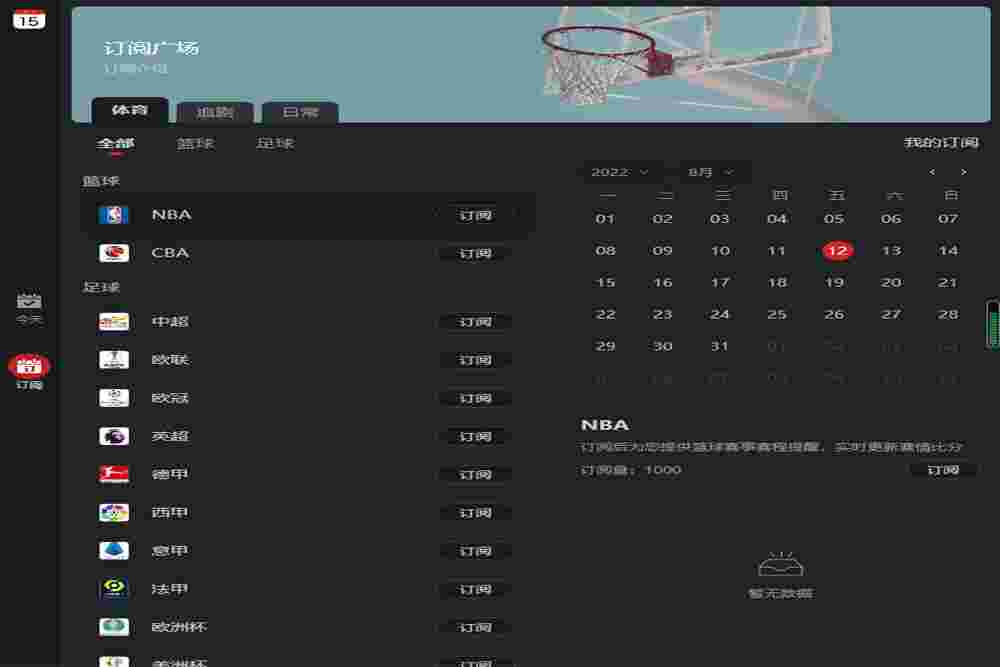Open 我的订阅 (My Subscriptions)
This screenshot has height=667, width=1000.
pyautogui.click(x=941, y=143)
